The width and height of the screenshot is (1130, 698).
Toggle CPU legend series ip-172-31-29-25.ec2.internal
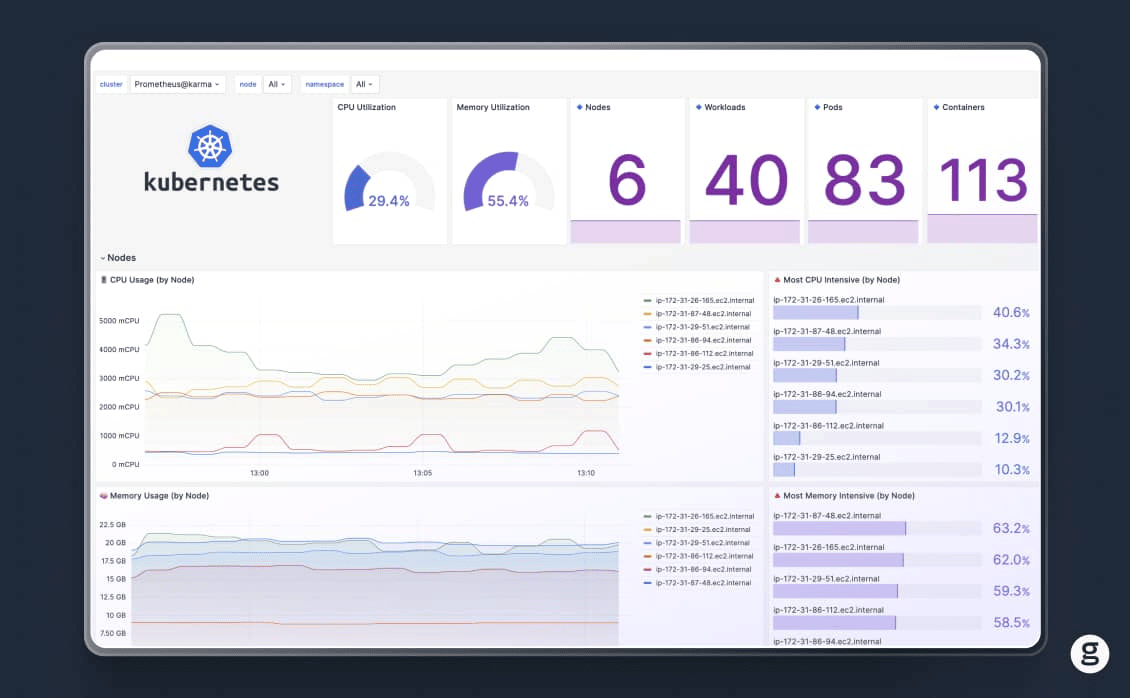pyautogui.click(x=703, y=367)
